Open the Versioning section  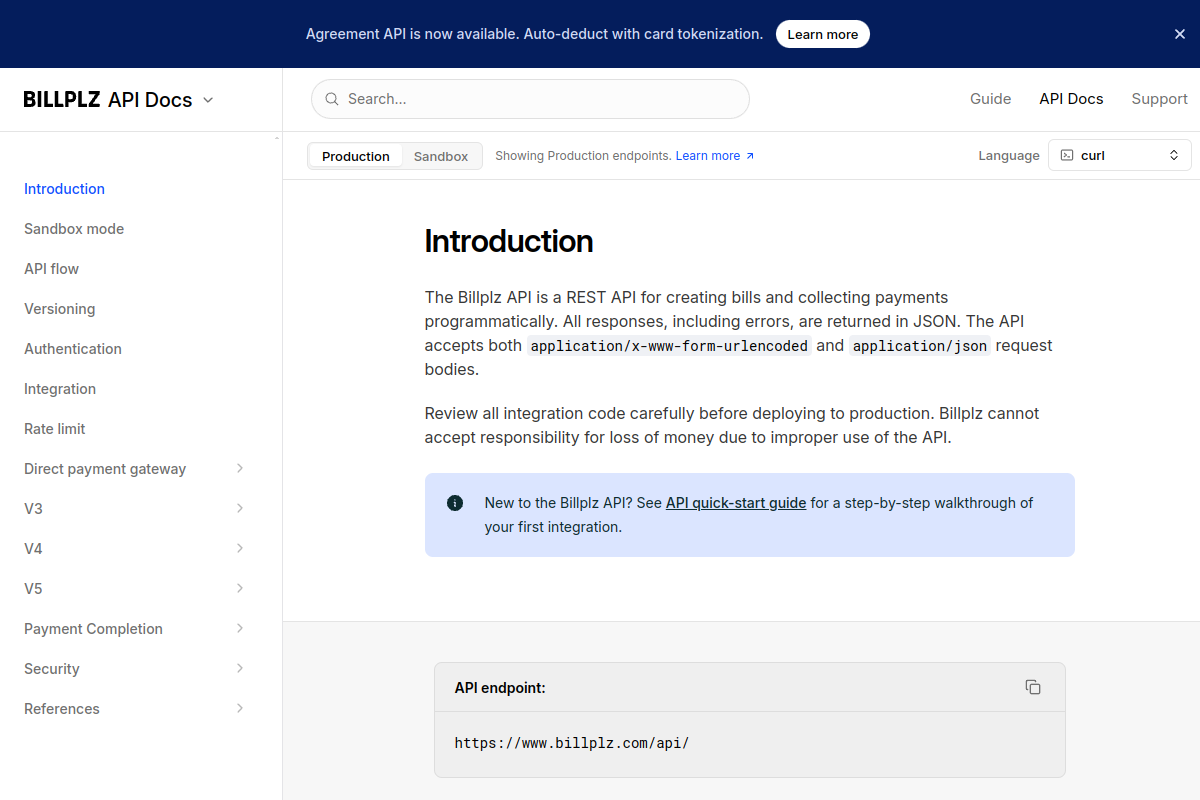pyautogui.click(x=60, y=309)
